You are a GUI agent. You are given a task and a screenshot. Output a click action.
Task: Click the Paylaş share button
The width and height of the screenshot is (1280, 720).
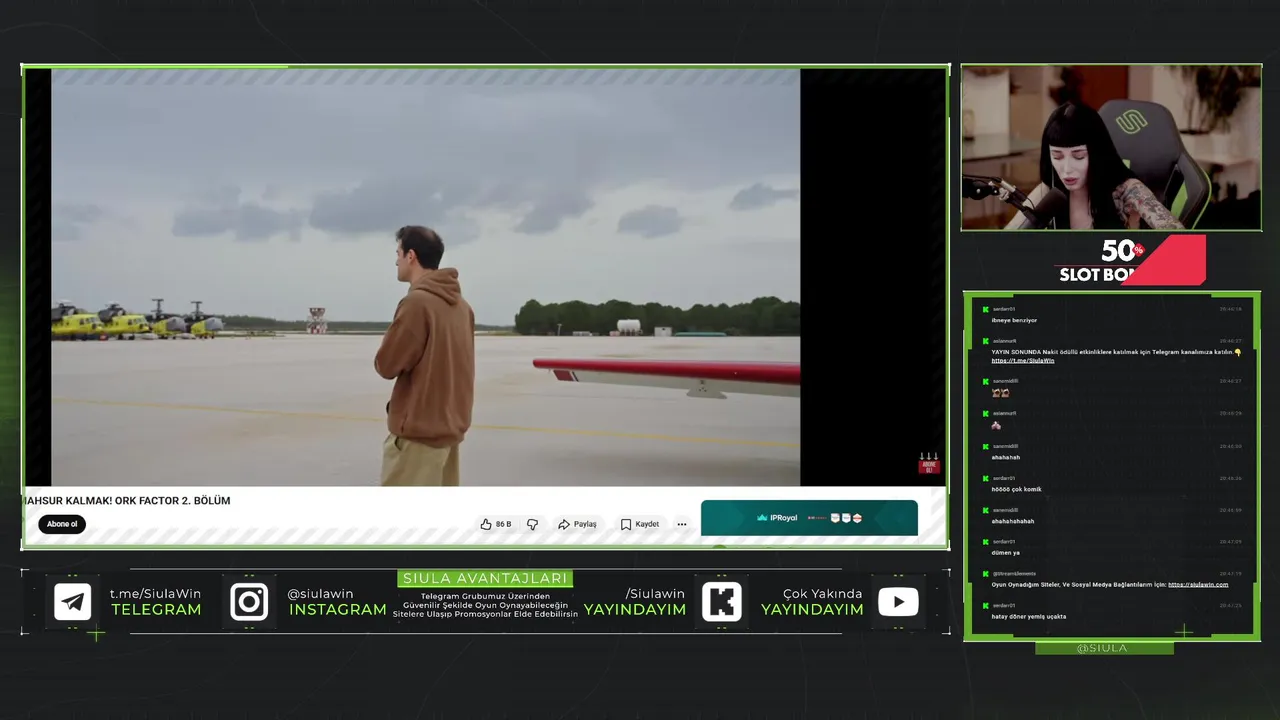[578, 524]
